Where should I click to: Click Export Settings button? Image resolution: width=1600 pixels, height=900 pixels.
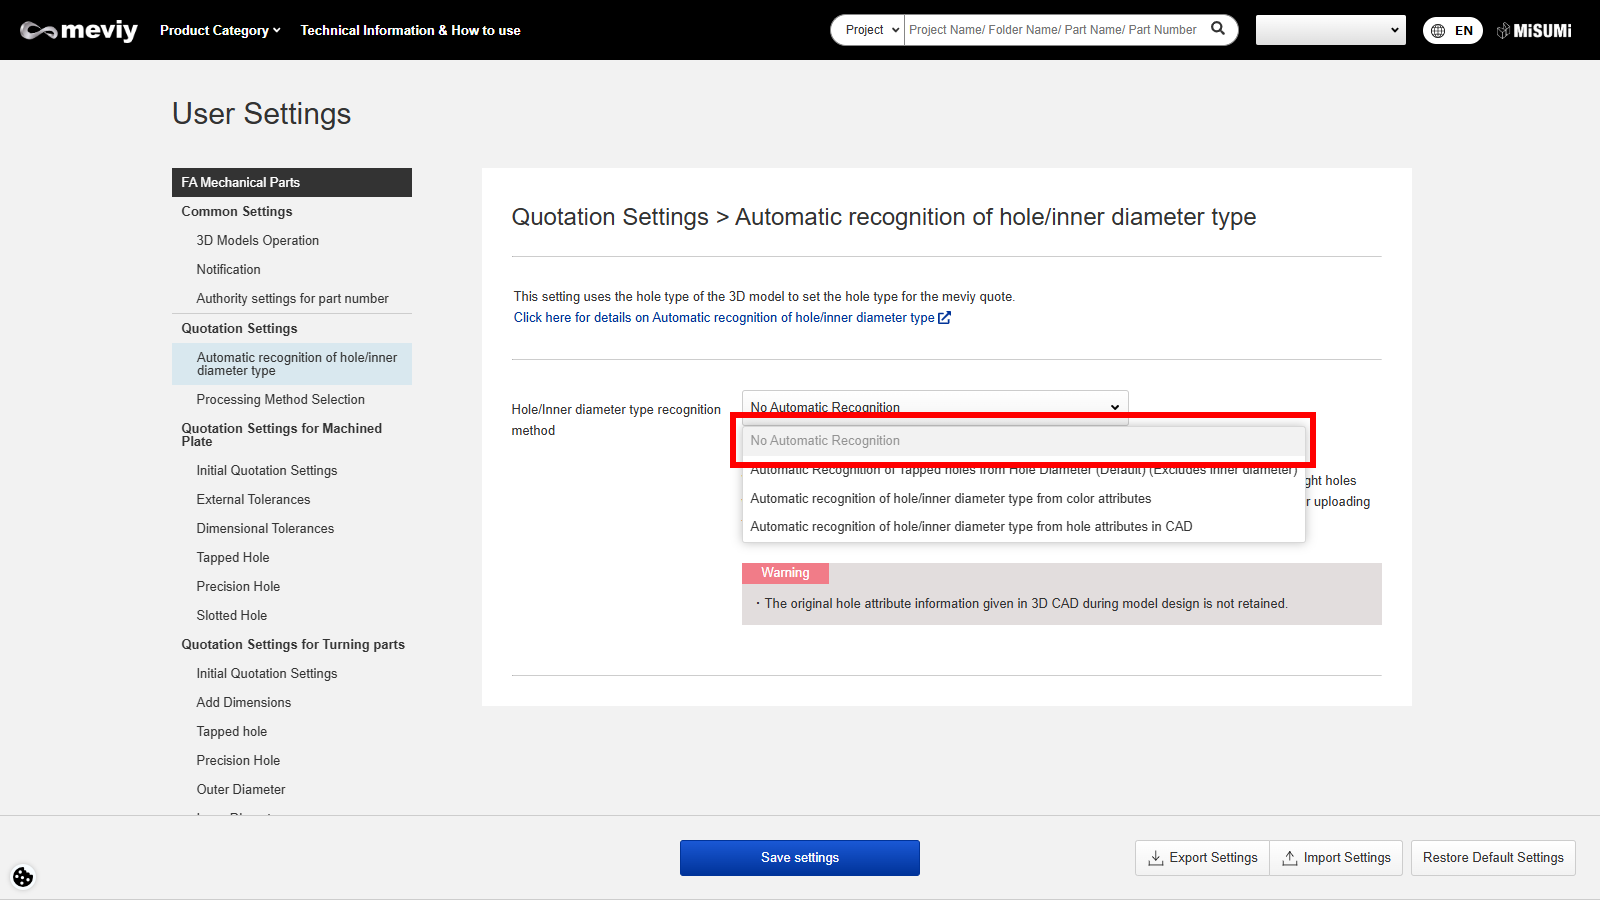(1202, 858)
